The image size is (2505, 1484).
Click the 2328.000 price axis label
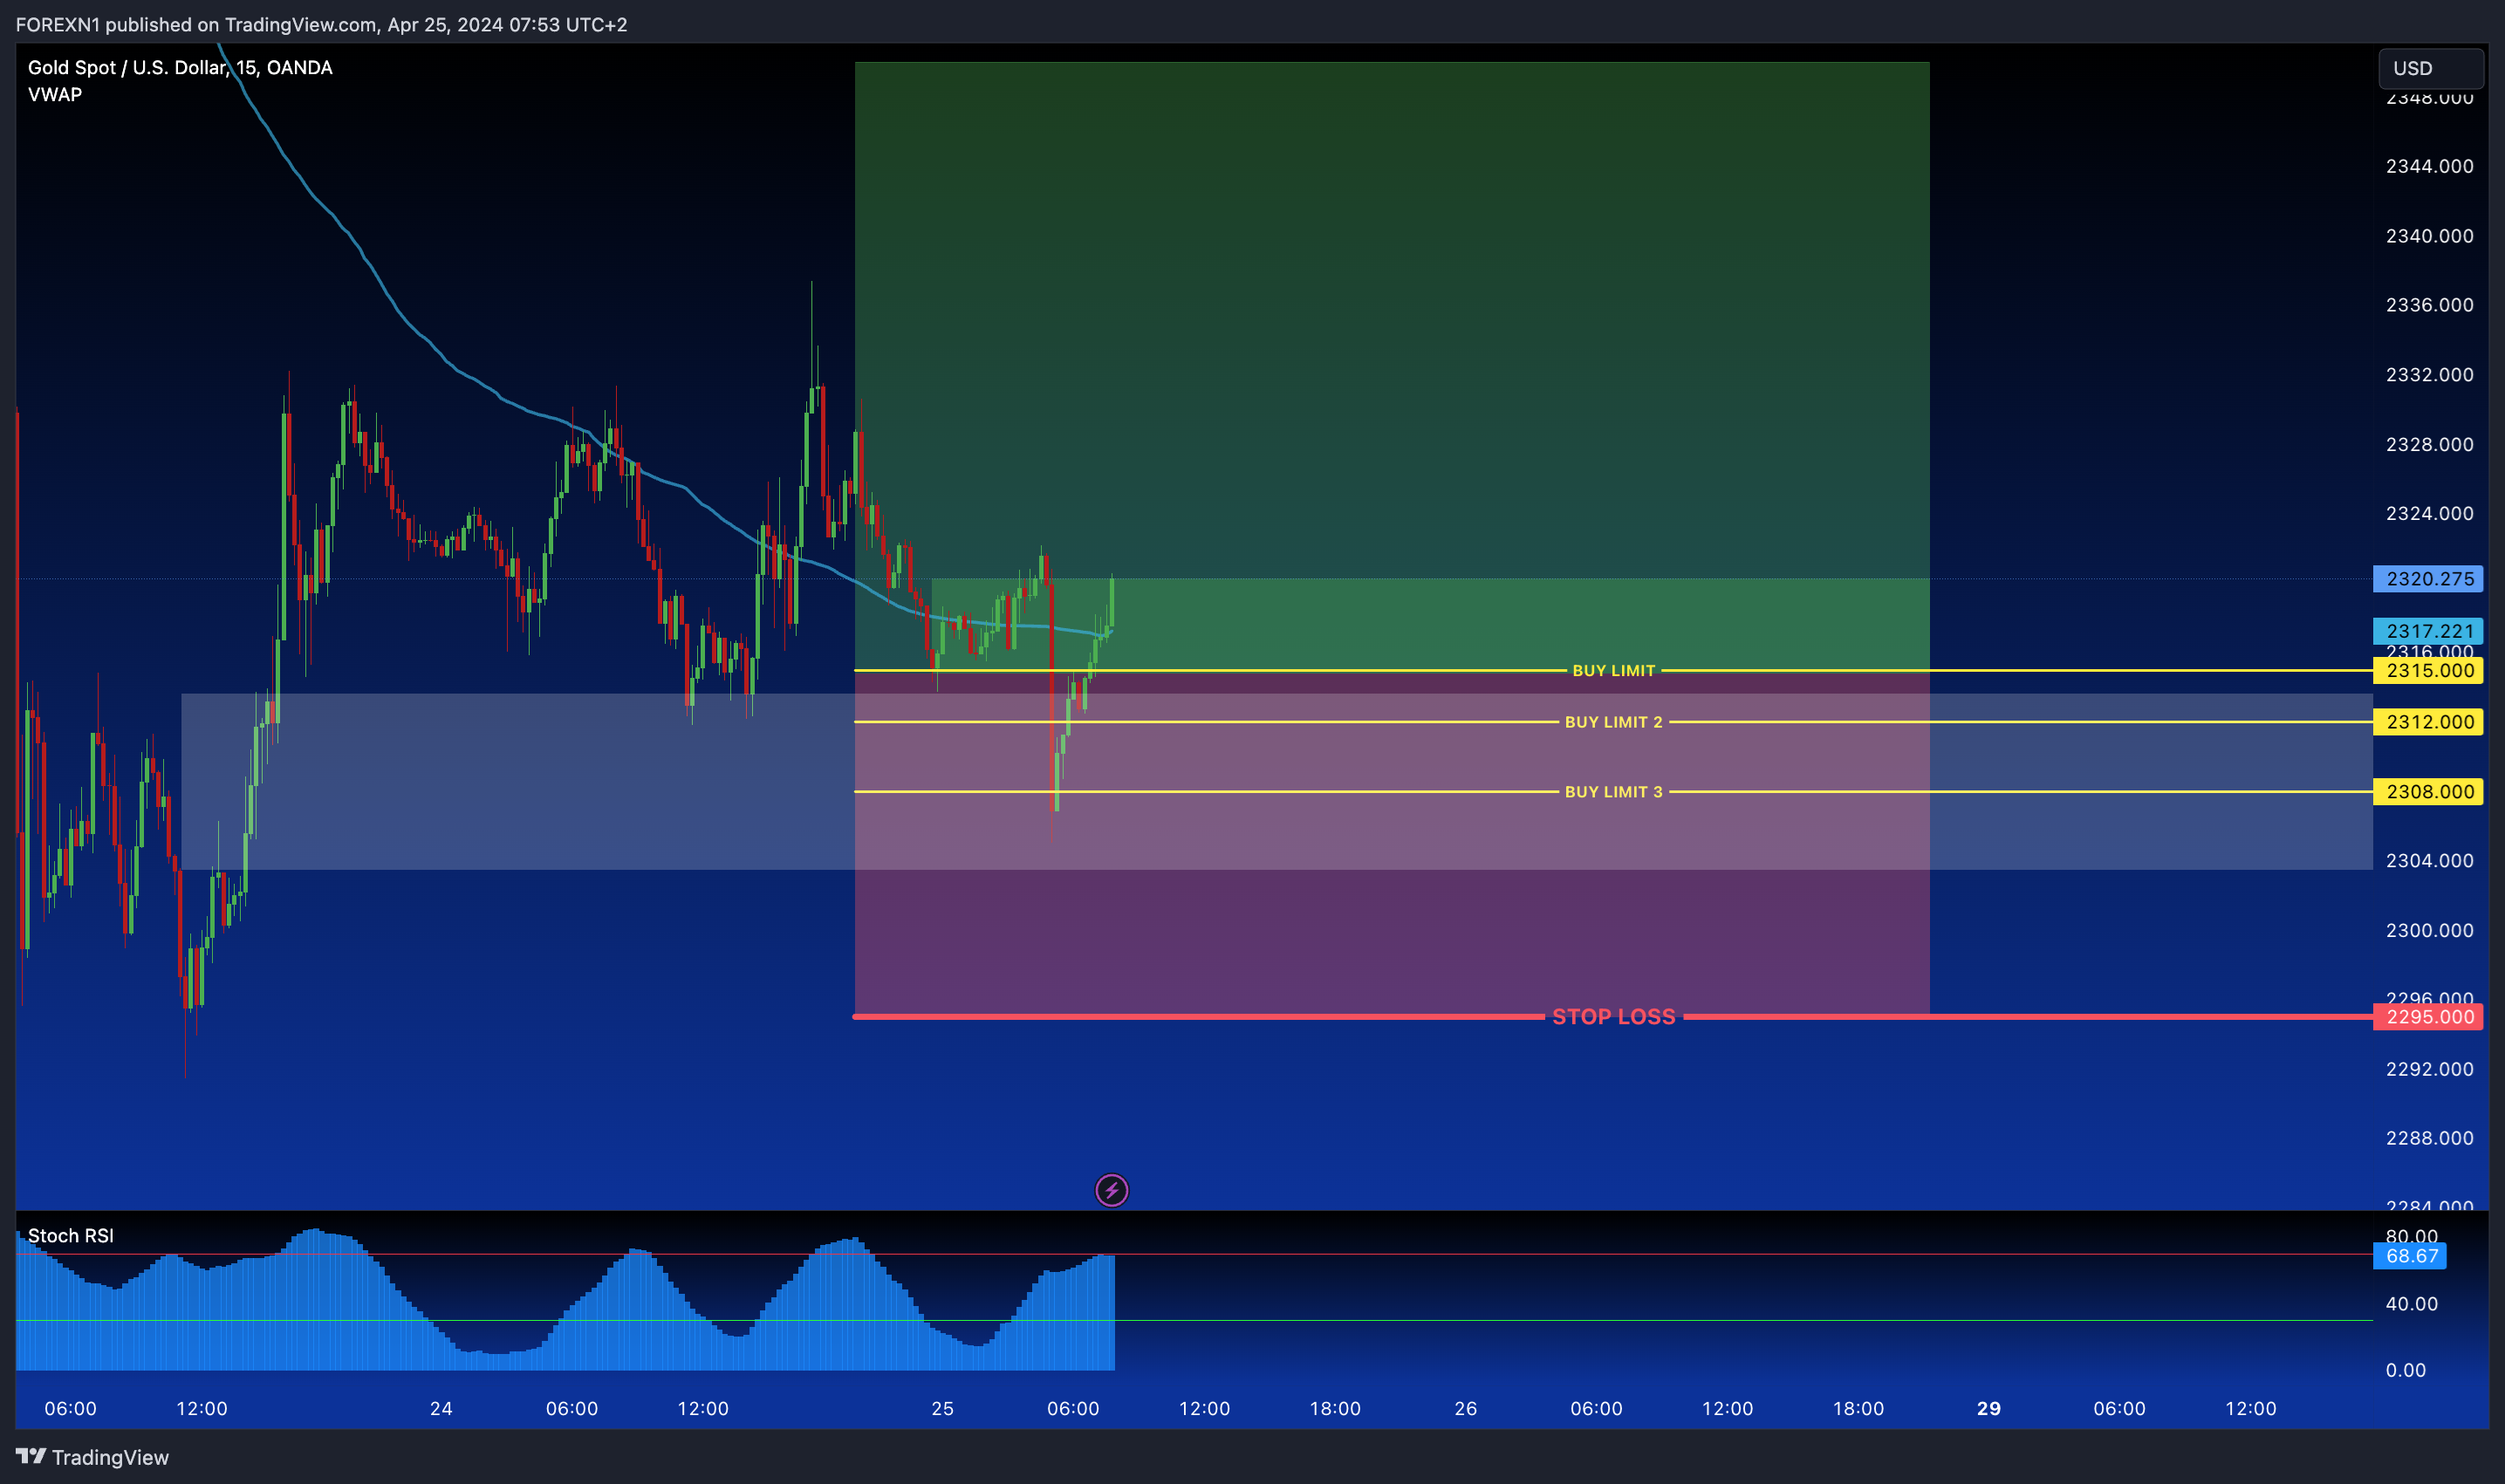pyautogui.click(x=2429, y=444)
